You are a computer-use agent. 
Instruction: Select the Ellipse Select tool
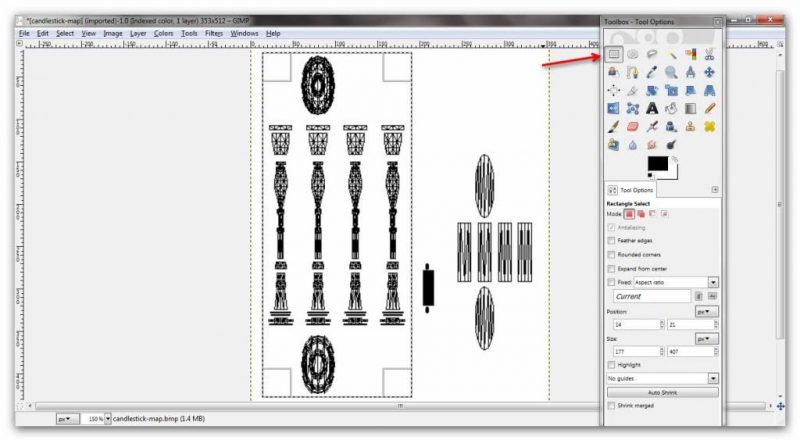(632, 55)
